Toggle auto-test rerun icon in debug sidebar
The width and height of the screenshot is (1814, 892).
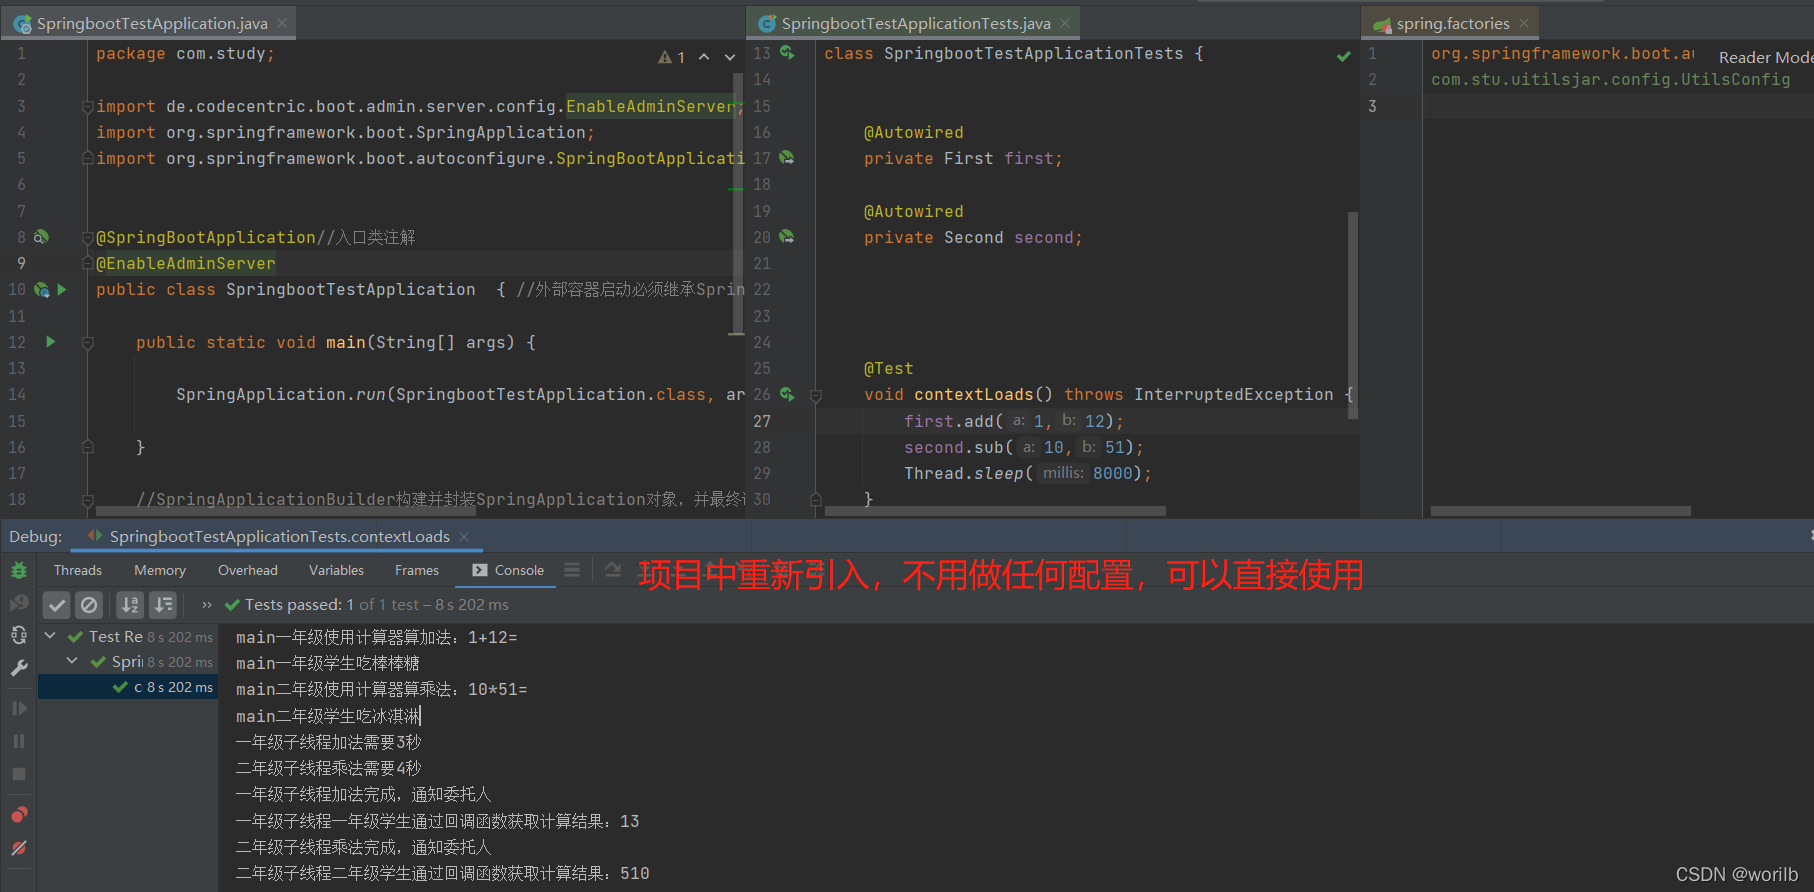pyautogui.click(x=19, y=635)
